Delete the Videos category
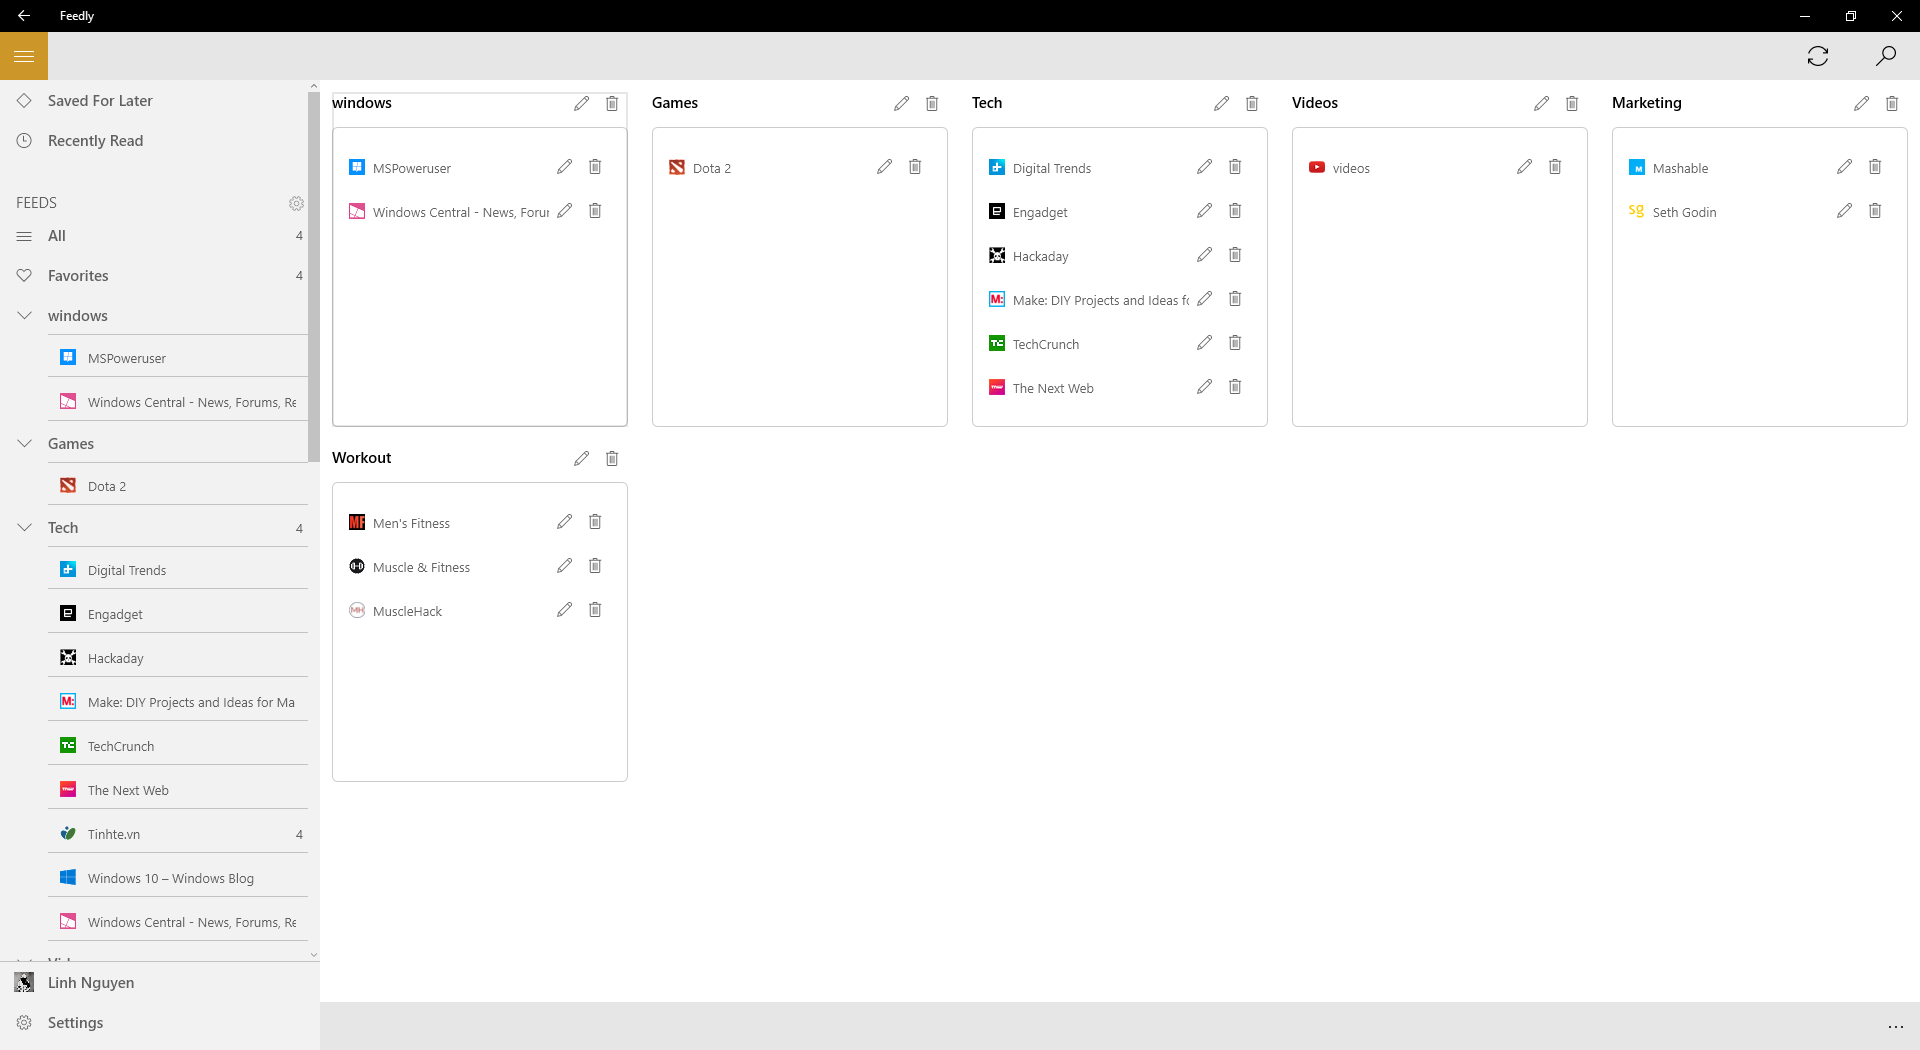 coord(1572,103)
